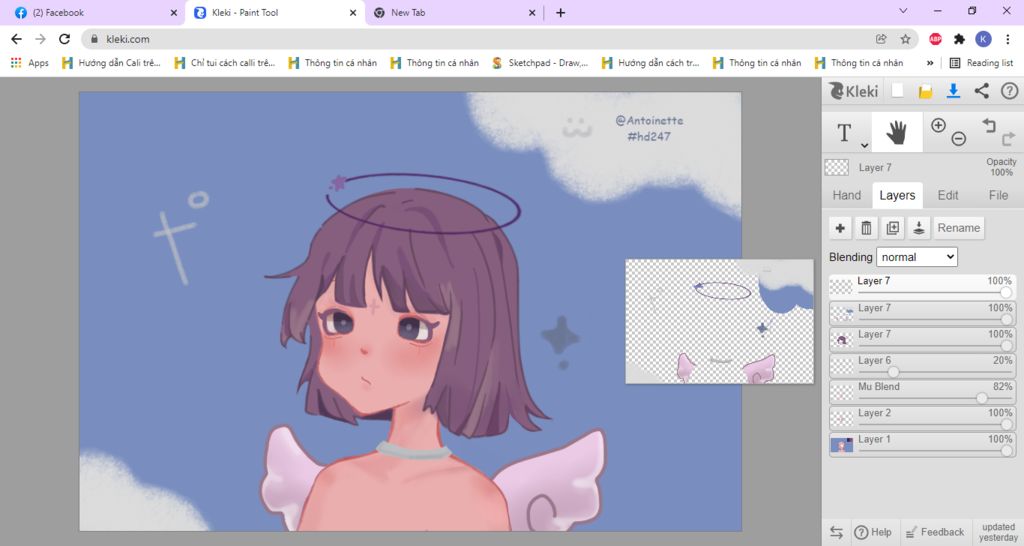Close the Facebook tab

[x=174, y=12]
